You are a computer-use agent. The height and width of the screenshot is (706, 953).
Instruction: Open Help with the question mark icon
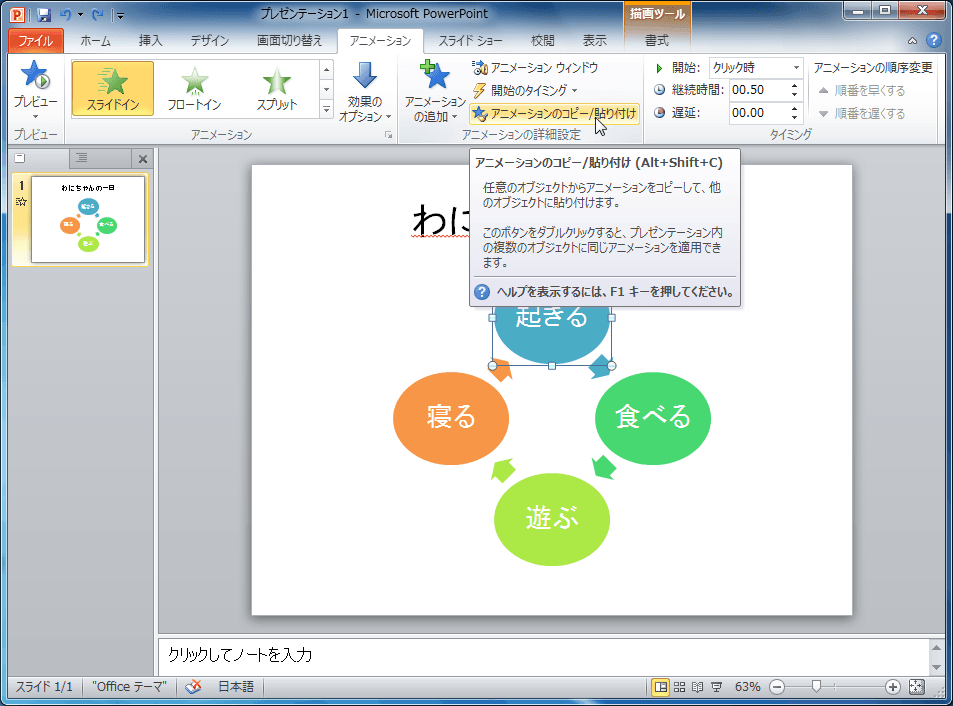[x=934, y=41]
